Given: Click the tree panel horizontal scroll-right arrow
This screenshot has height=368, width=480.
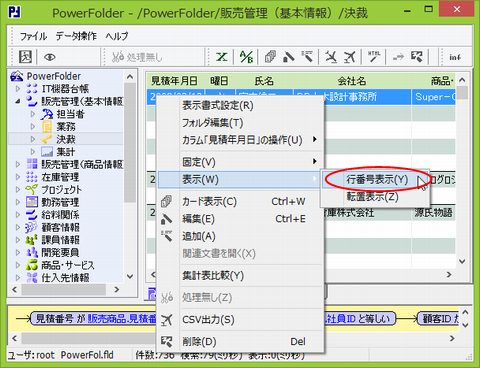Looking at the screenshot, I should (x=117, y=289).
